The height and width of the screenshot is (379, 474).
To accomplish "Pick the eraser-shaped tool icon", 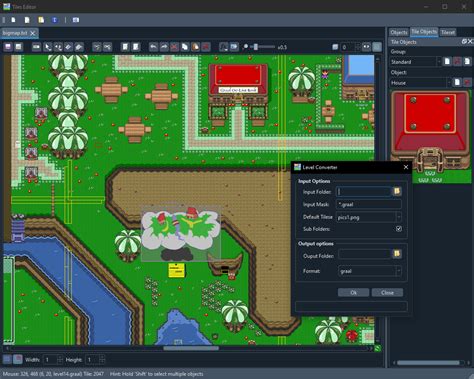I will click(x=68, y=47).
